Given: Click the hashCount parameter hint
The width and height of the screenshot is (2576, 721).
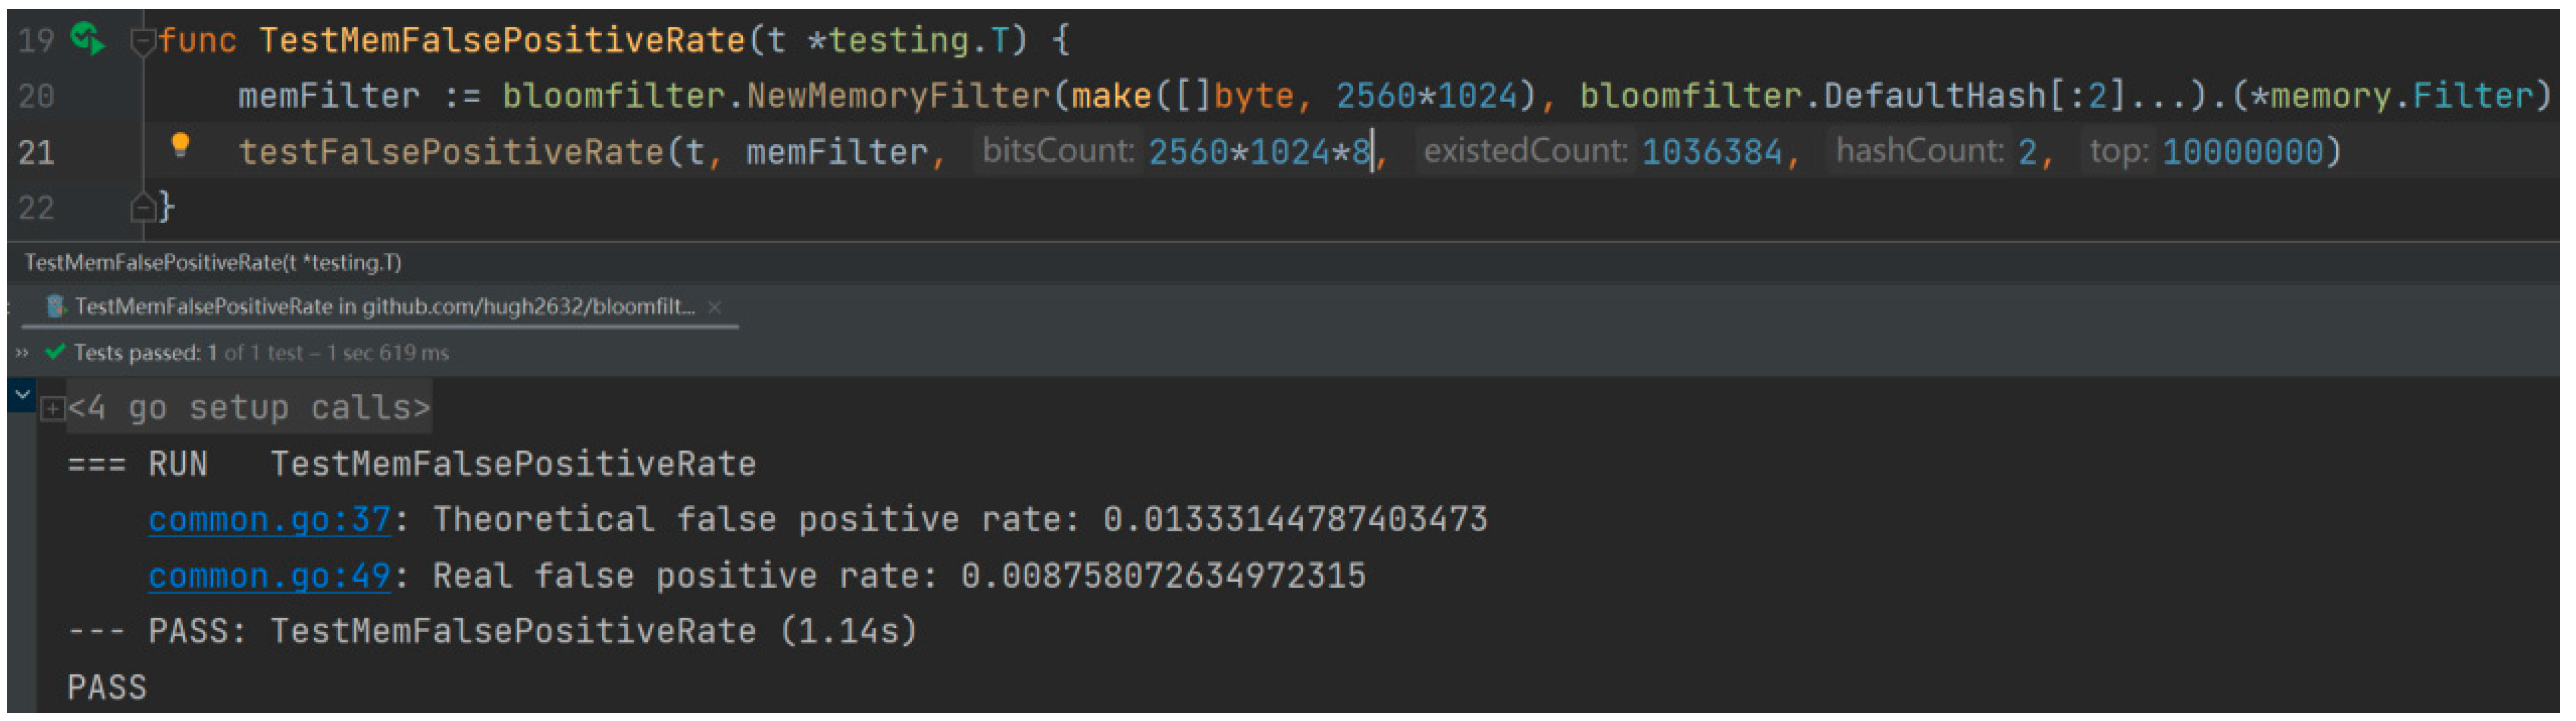Looking at the screenshot, I should (x=1920, y=151).
